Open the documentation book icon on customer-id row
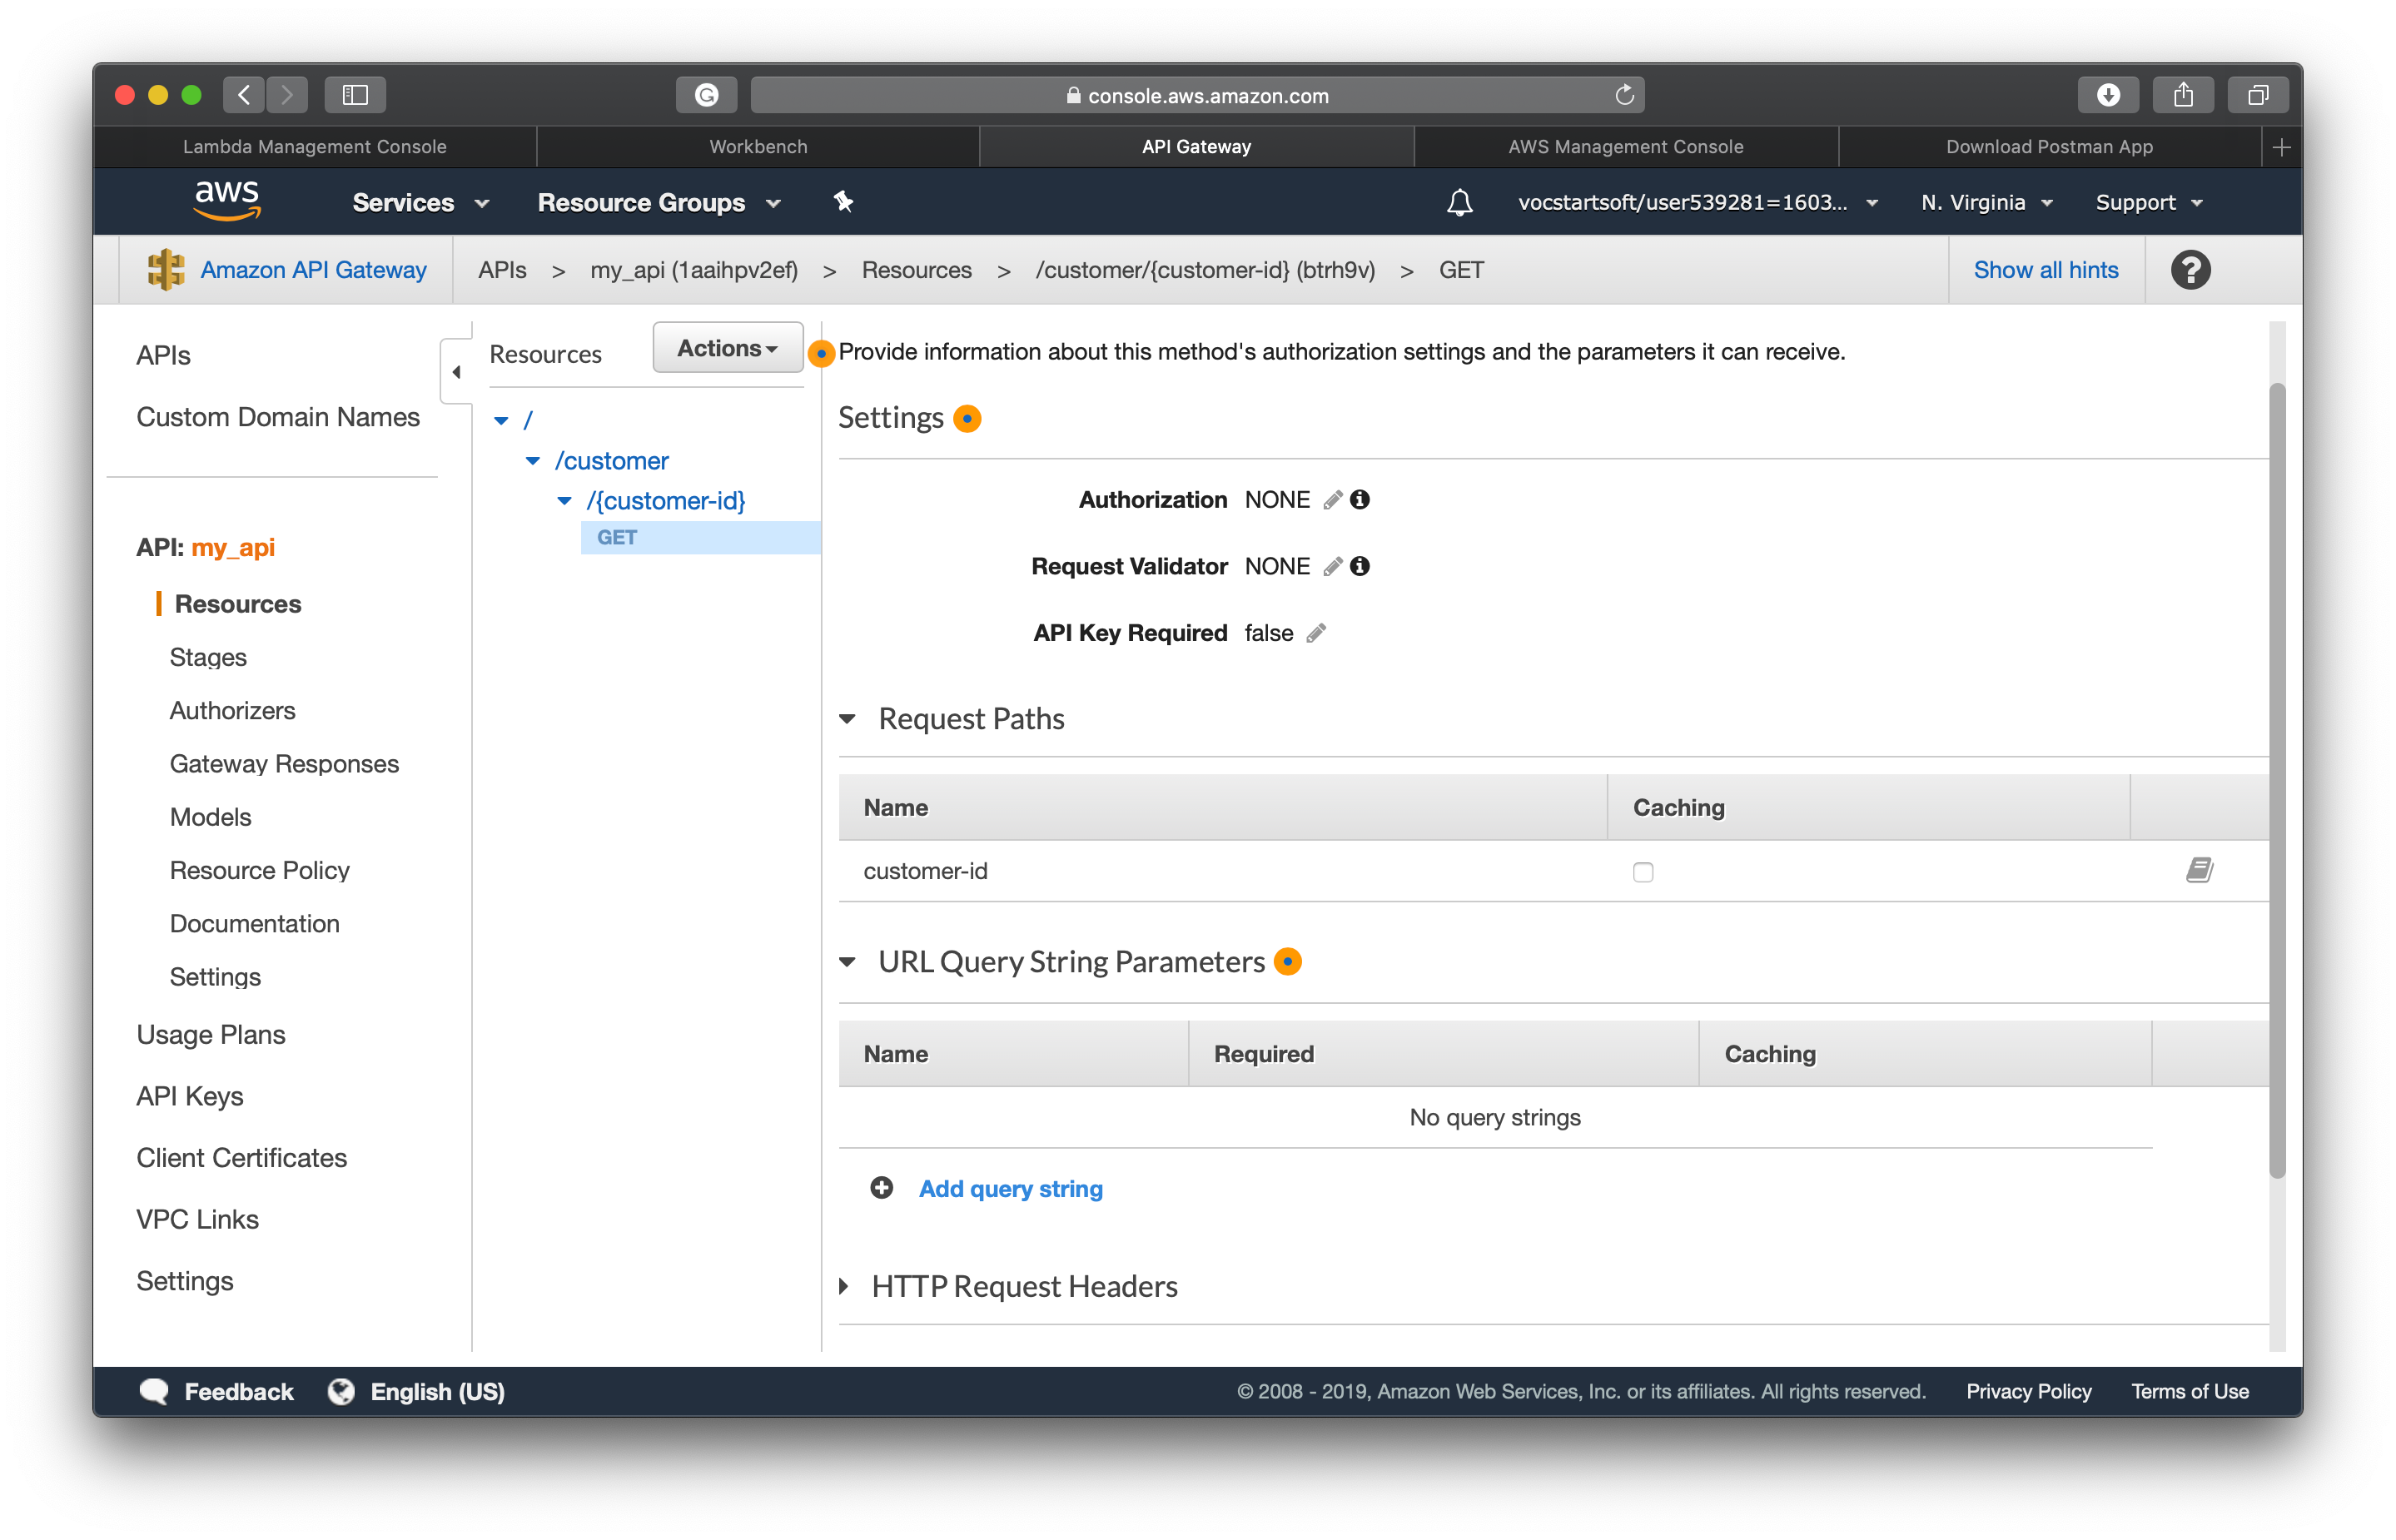This screenshot has height=1540, width=2396. [x=2200, y=870]
